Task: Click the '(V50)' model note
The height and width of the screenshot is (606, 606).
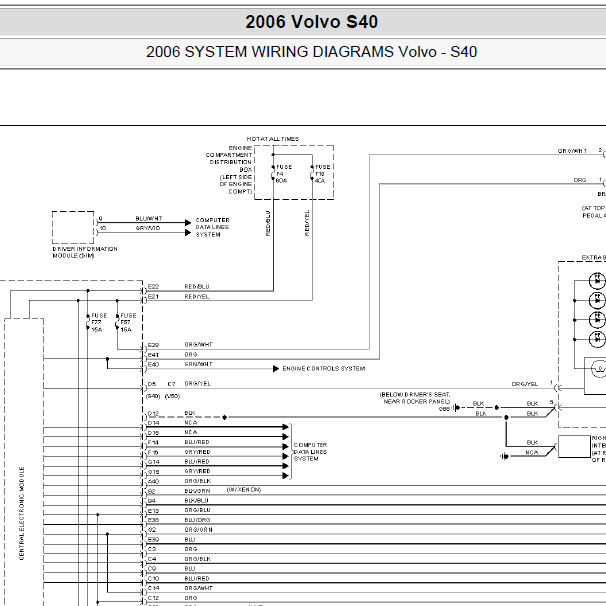Action: [172, 396]
